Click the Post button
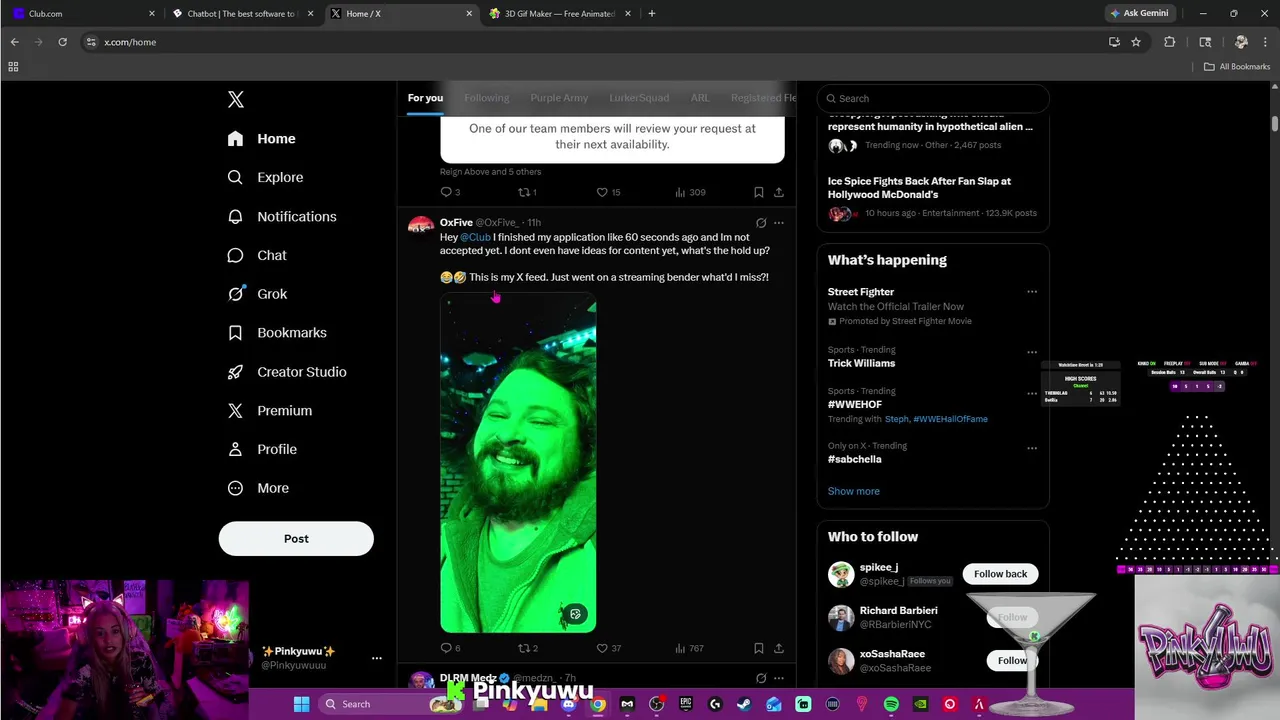1280x720 pixels. (x=296, y=538)
